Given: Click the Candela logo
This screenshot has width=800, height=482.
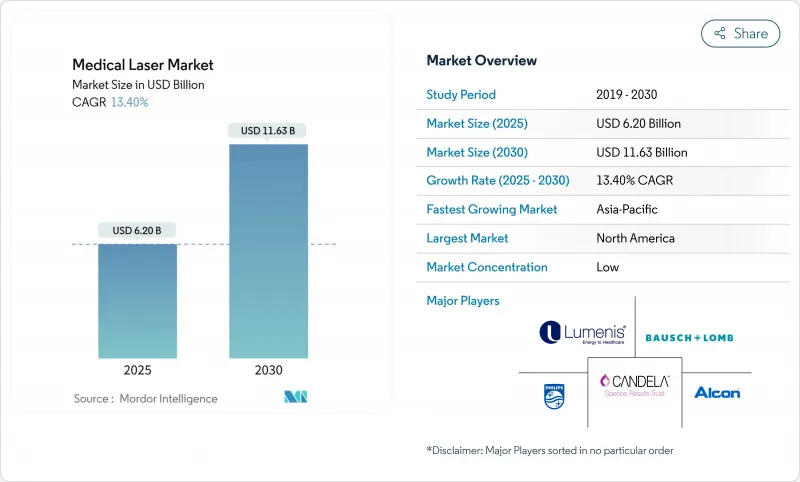Looking at the screenshot, I should point(634,386).
